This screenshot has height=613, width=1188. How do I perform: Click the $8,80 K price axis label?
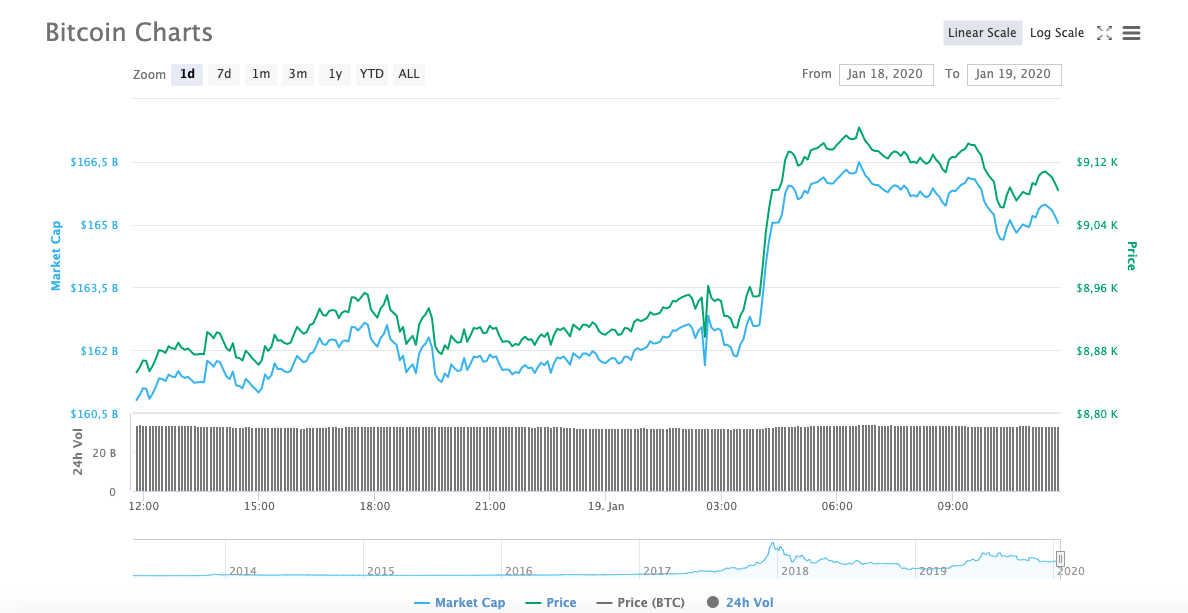point(1096,414)
